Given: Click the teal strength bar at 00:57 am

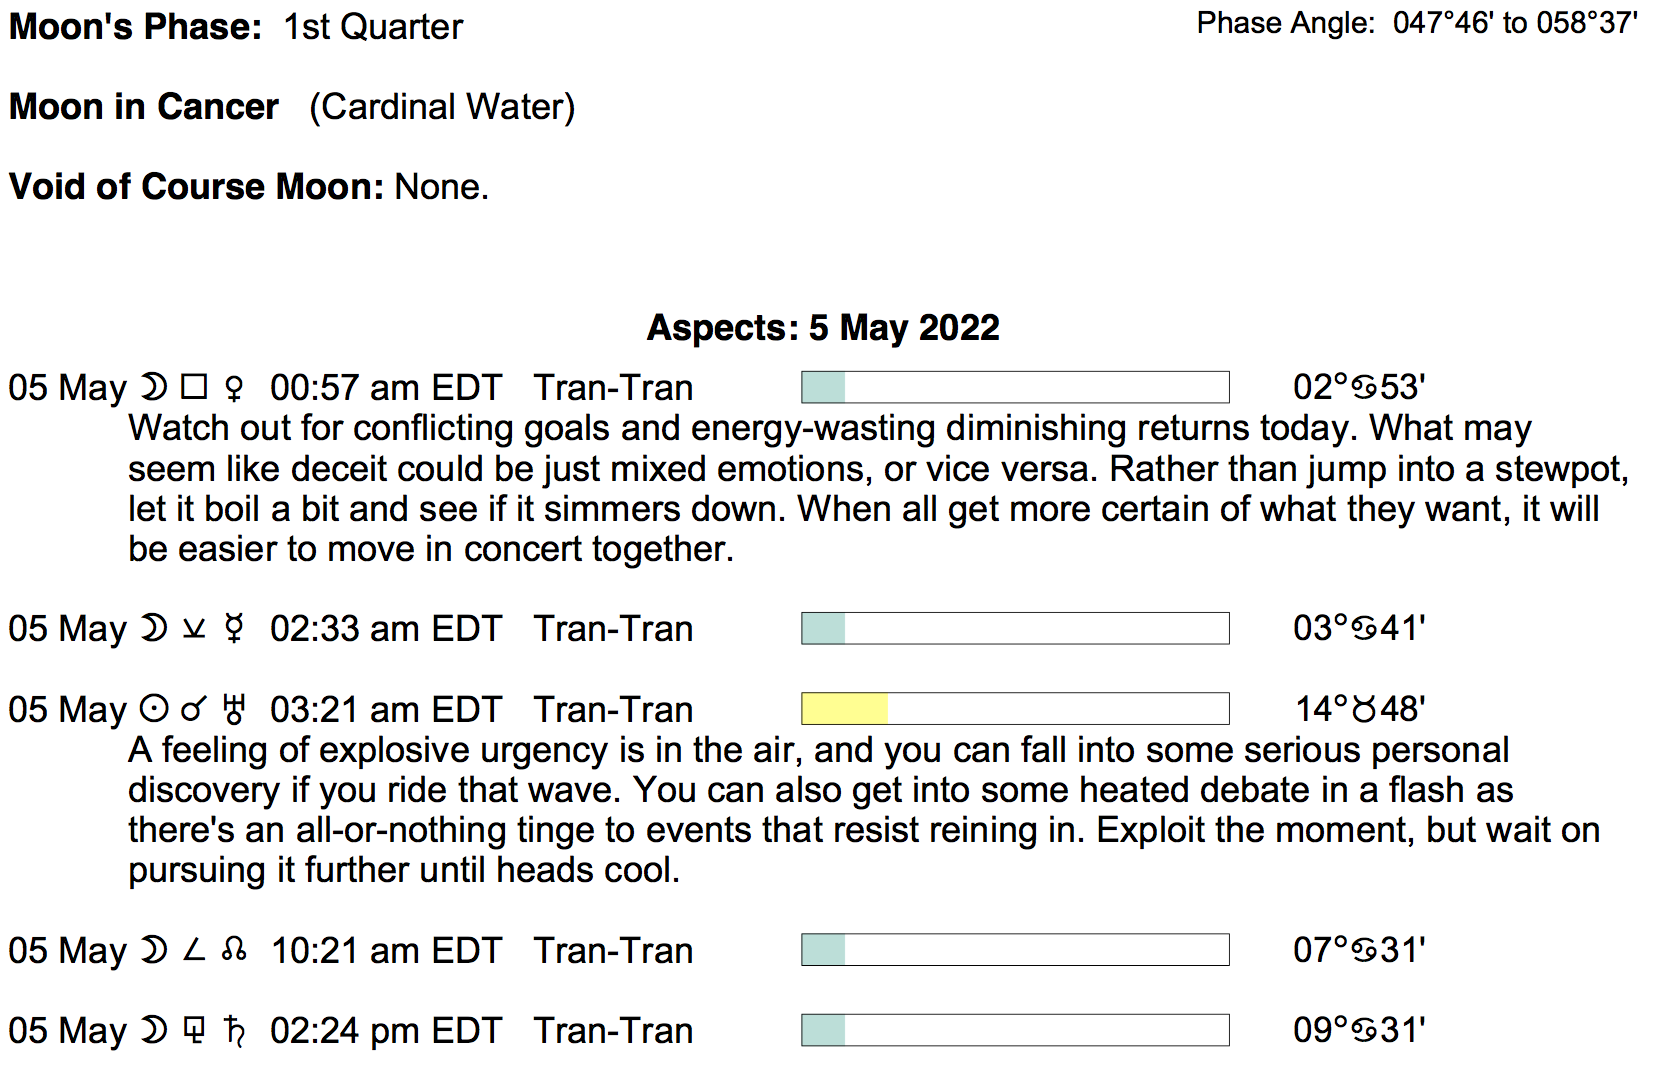Looking at the screenshot, I should coord(824,387).
